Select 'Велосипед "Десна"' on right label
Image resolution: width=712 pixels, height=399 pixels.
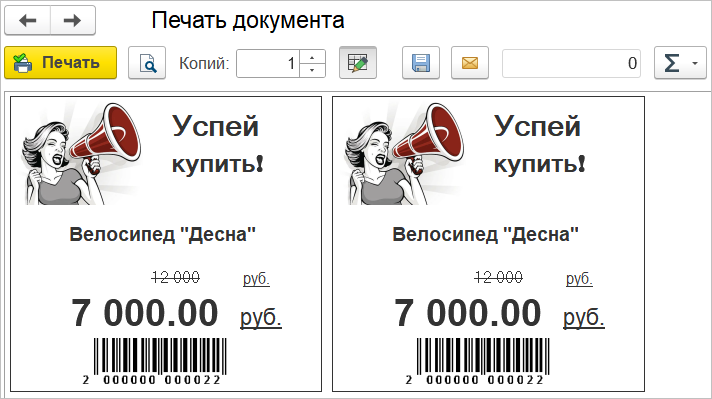pos(485,235)
